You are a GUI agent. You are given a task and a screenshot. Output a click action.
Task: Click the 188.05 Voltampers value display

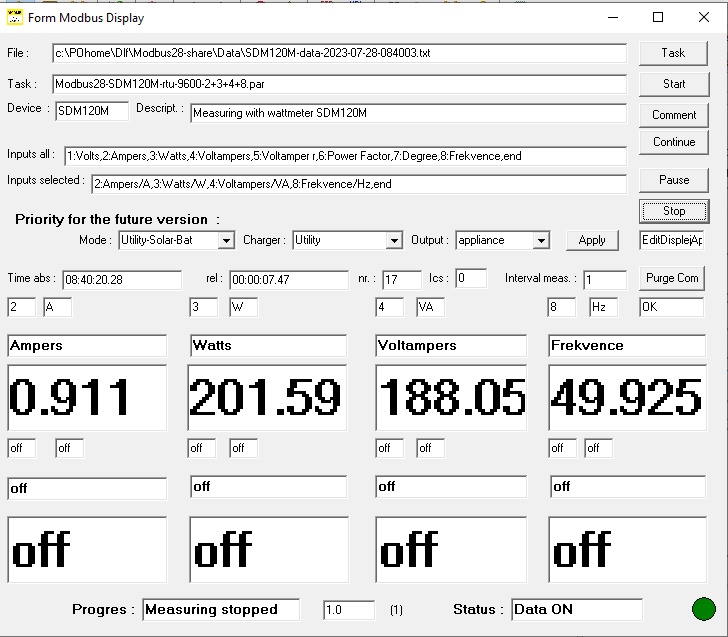point(451,397)
